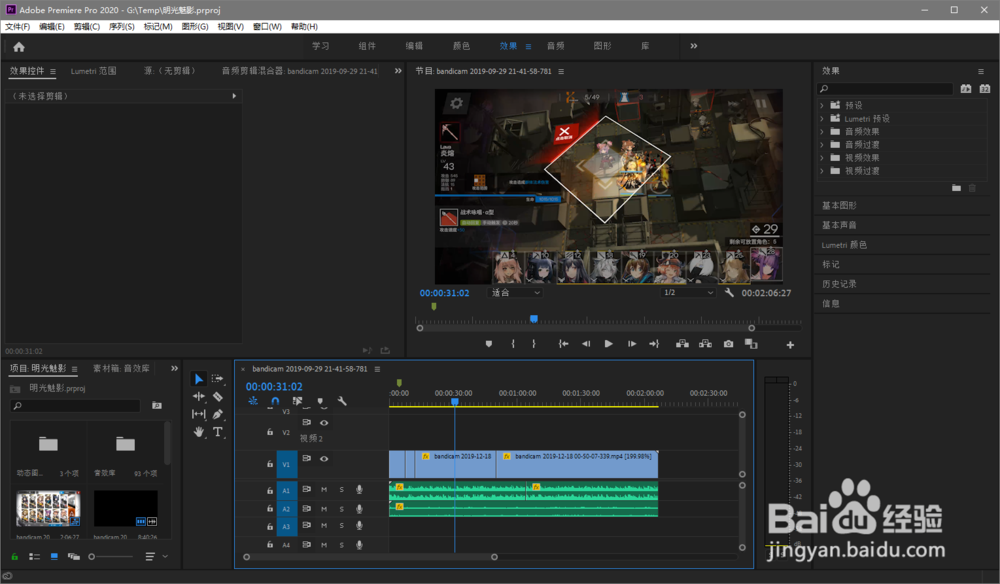Open the 1/2 playback resolution dropdown
This screenshot has width=1000, height=584.
(689, 293)
